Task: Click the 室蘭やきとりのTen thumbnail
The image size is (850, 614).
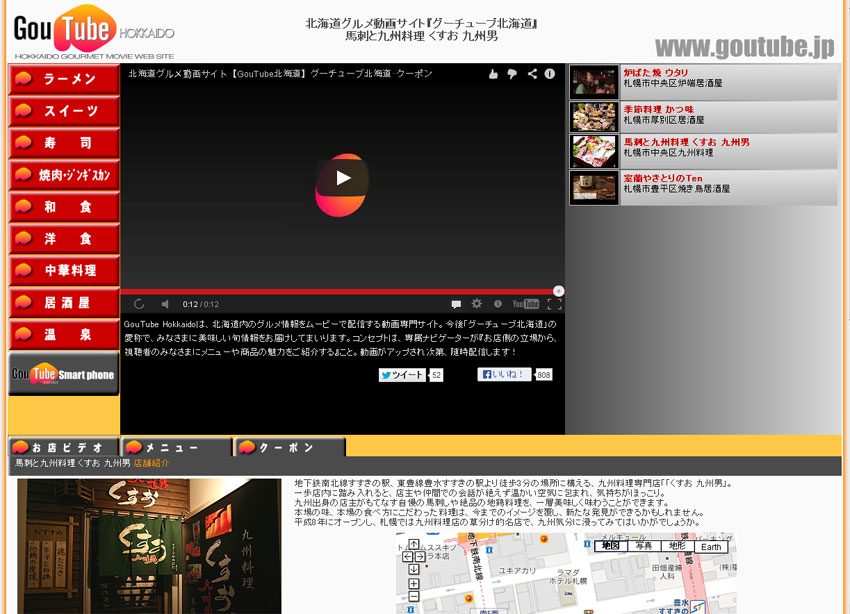Action: pos(594,188)
